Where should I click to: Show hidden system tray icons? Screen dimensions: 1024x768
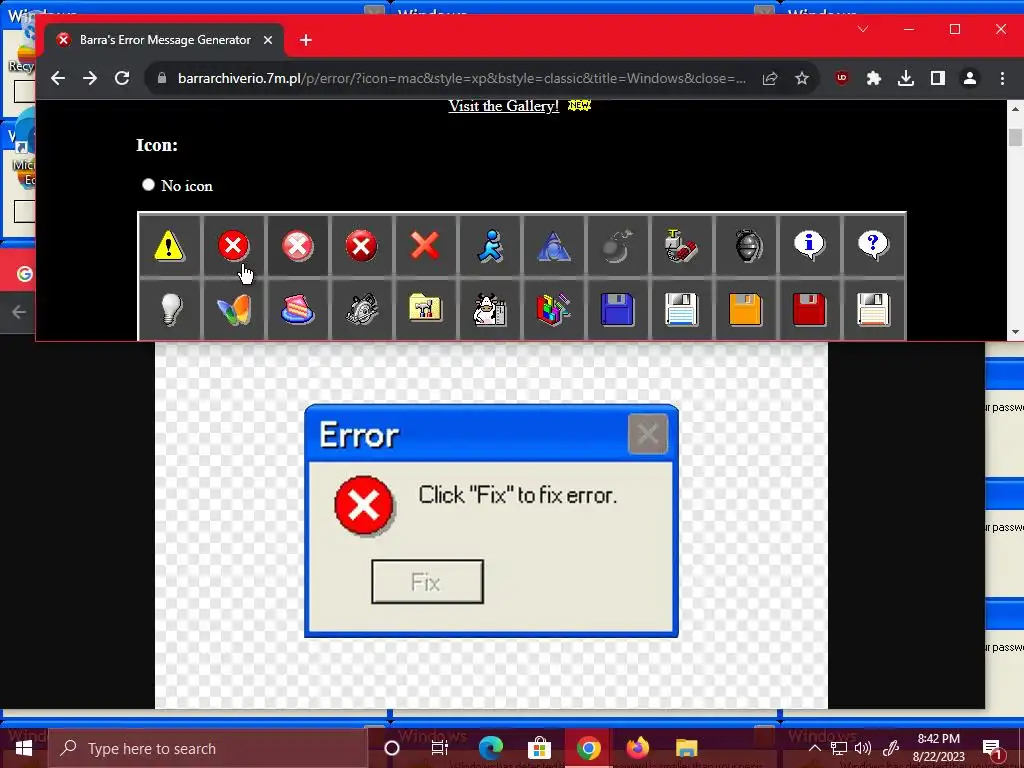tap(814, 748)
